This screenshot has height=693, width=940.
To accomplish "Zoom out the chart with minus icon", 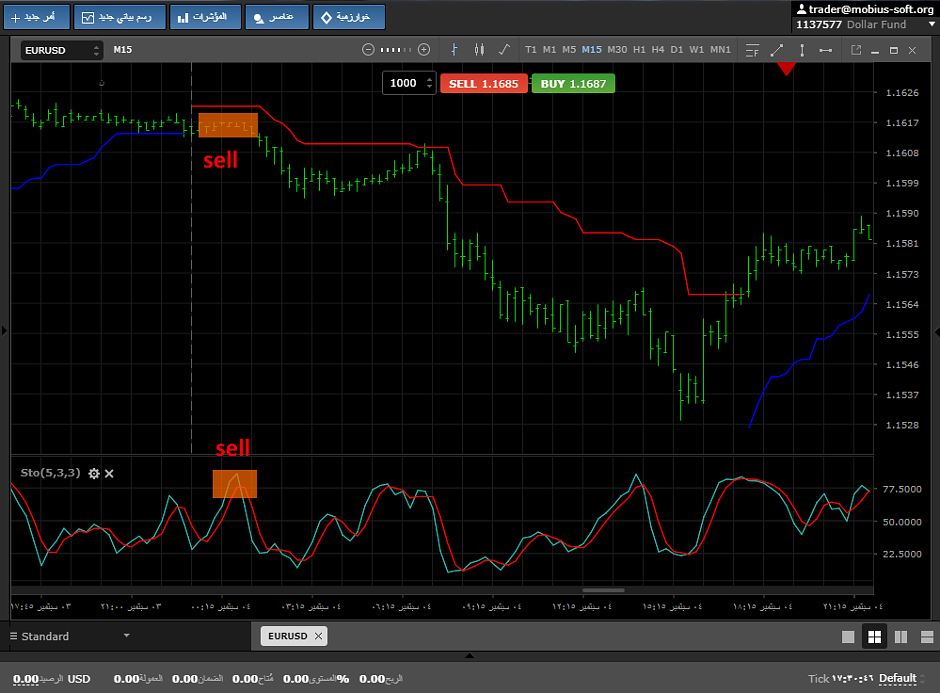I will click(x=368, y=50).
